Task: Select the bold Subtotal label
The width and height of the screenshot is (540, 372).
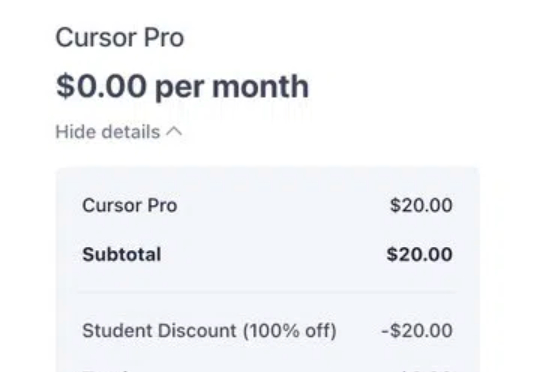Action: tap(122, 255)
